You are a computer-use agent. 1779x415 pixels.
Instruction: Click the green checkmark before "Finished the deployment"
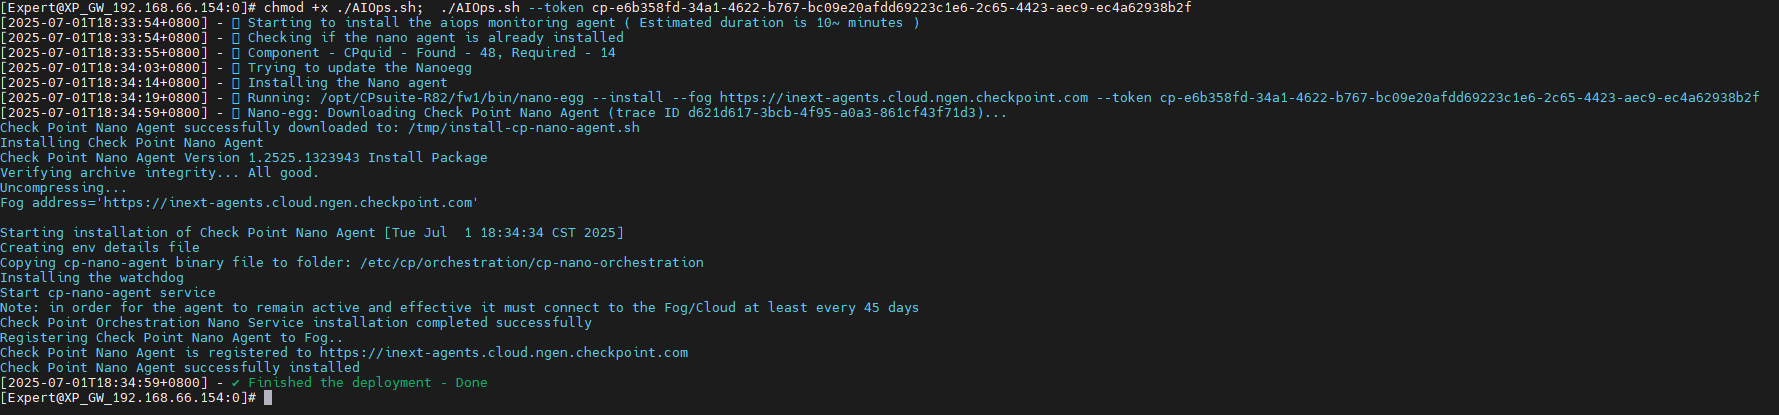236,383
